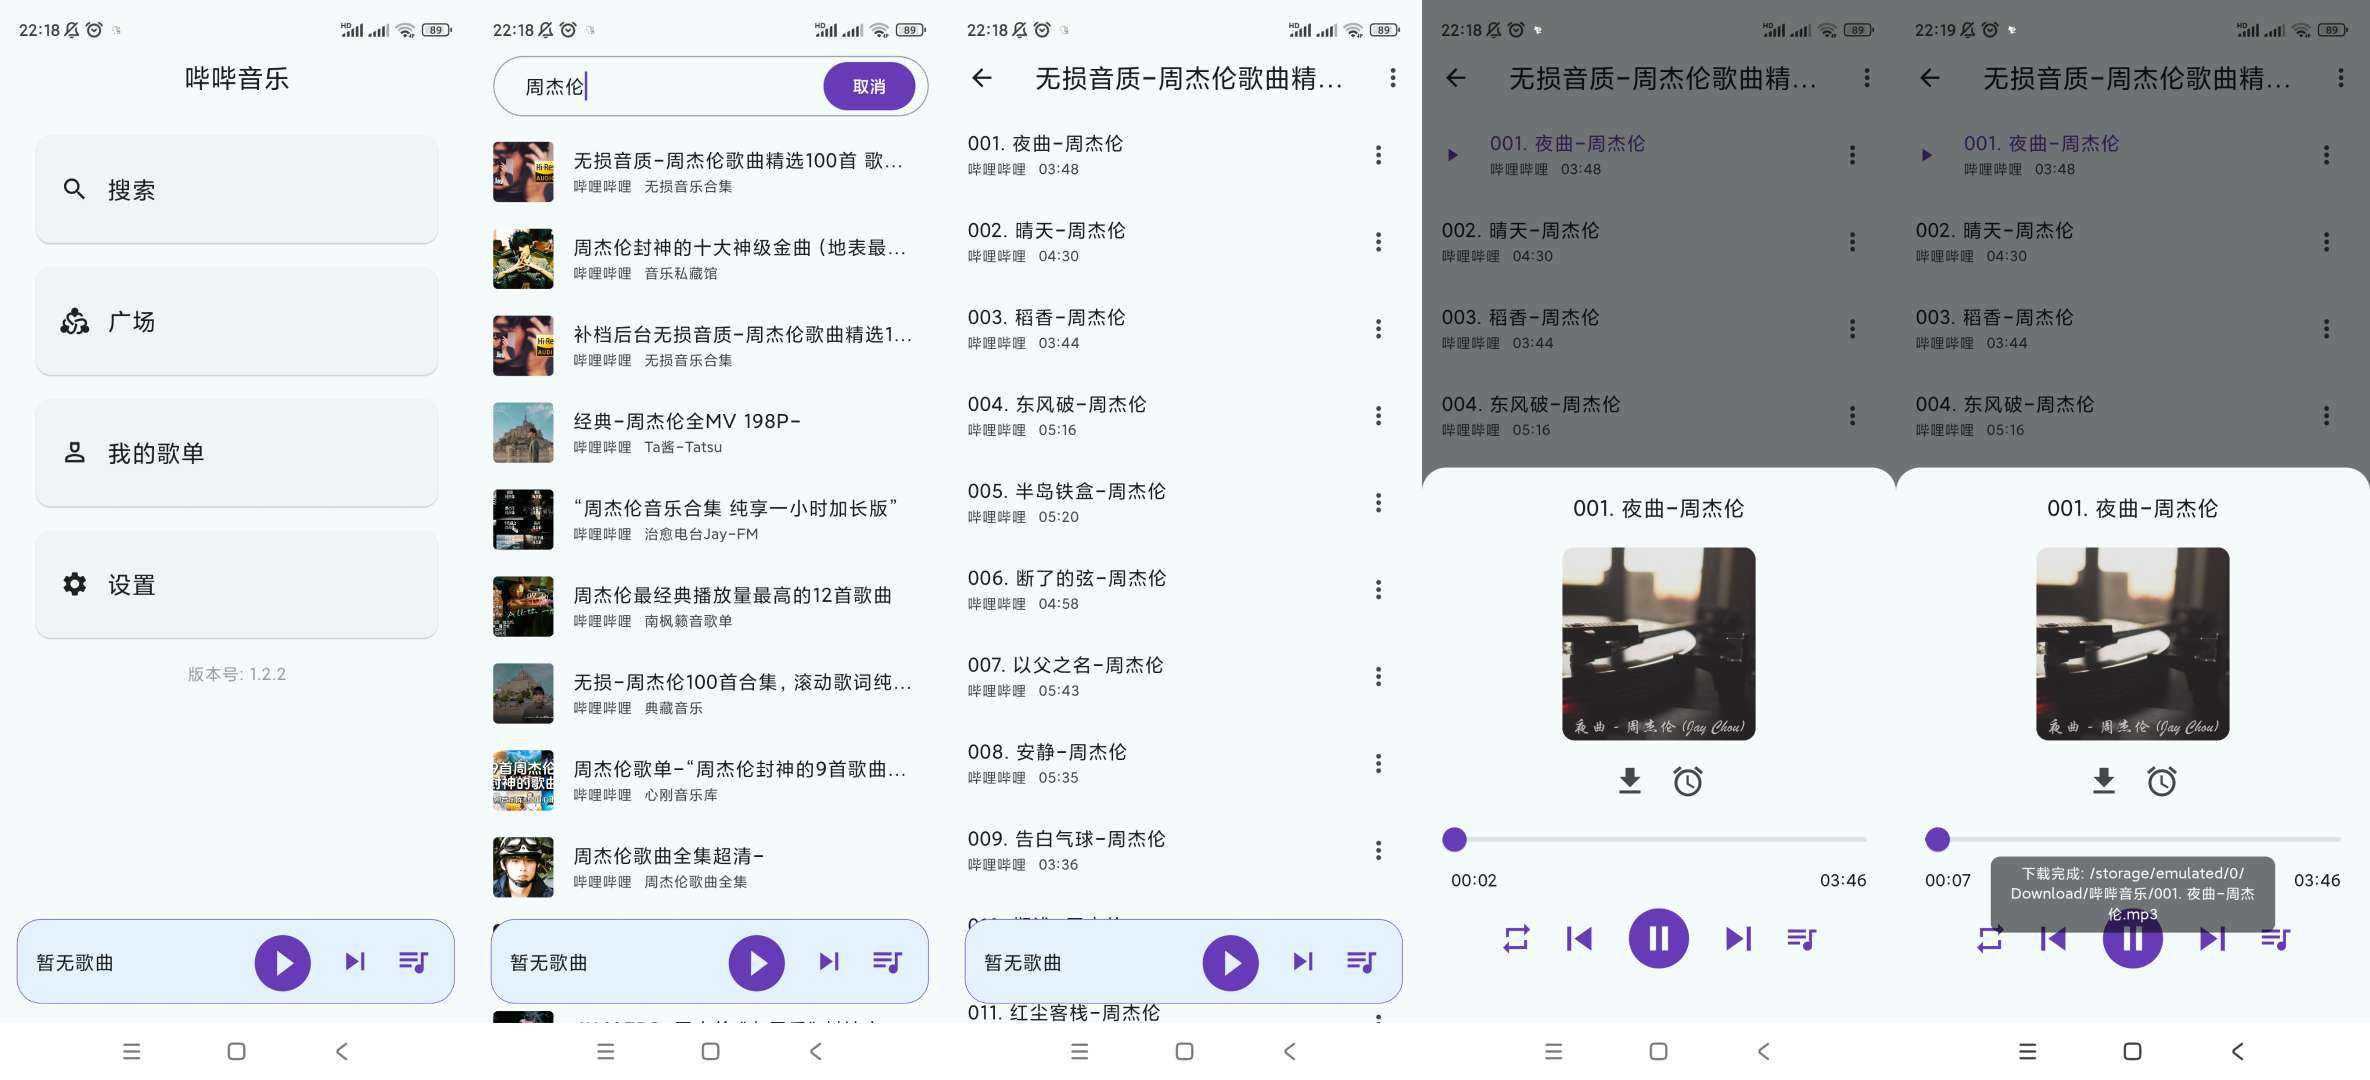Image resolution: width=2370 pixels, height=1080 pixels.
Task: Open queue in the home screen mini player
Action: click(413, 962)
